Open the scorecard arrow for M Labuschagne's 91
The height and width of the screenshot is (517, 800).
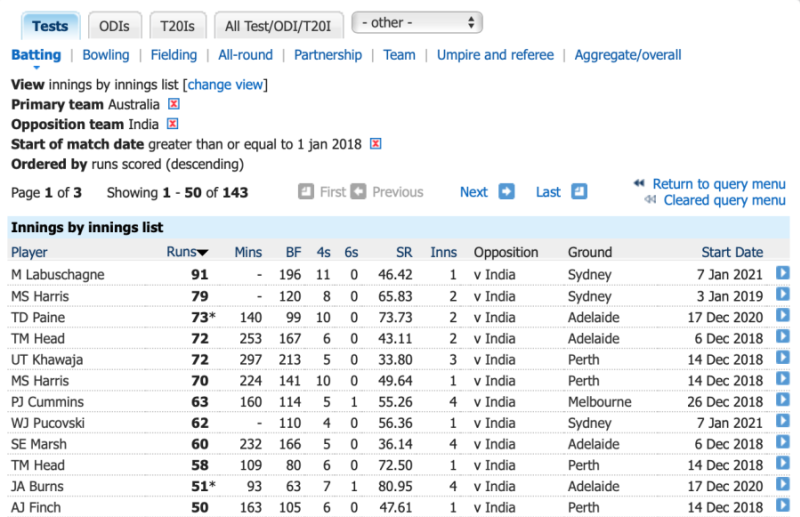(x=783, y=274)
